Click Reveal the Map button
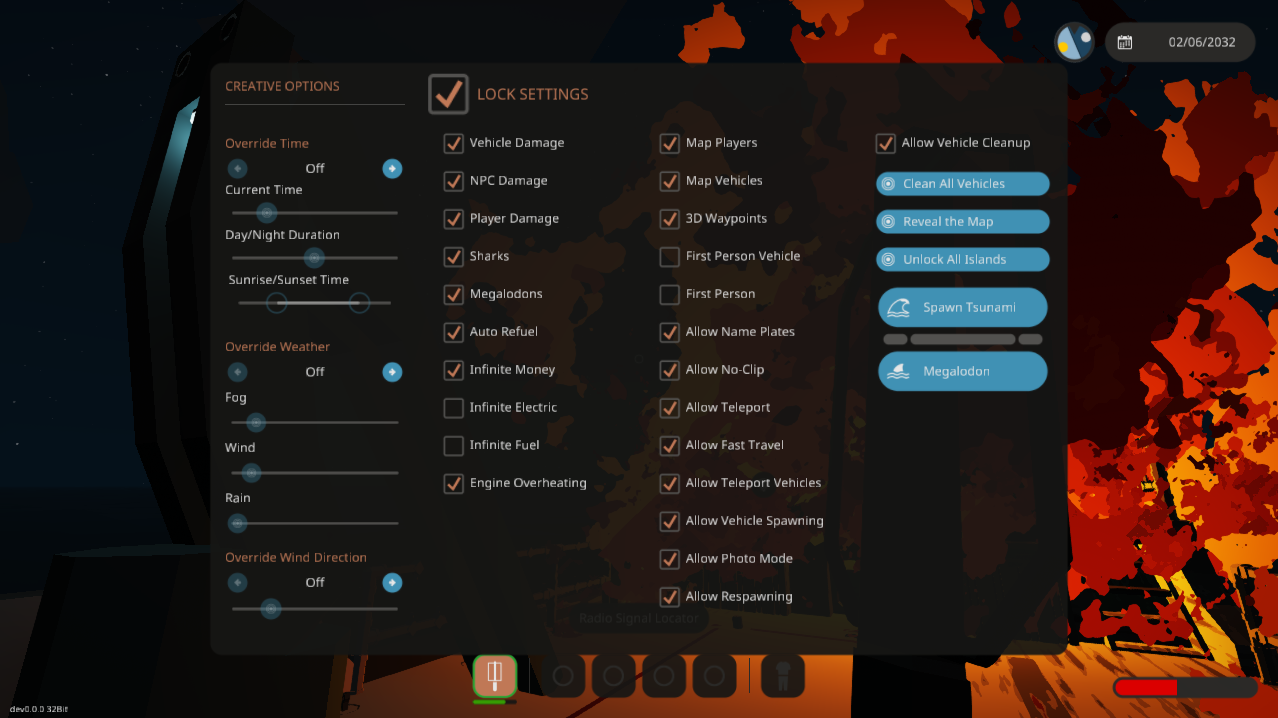Image resolution: width=1278 pixels, height=718 pixels. click(x=963, y=222)
